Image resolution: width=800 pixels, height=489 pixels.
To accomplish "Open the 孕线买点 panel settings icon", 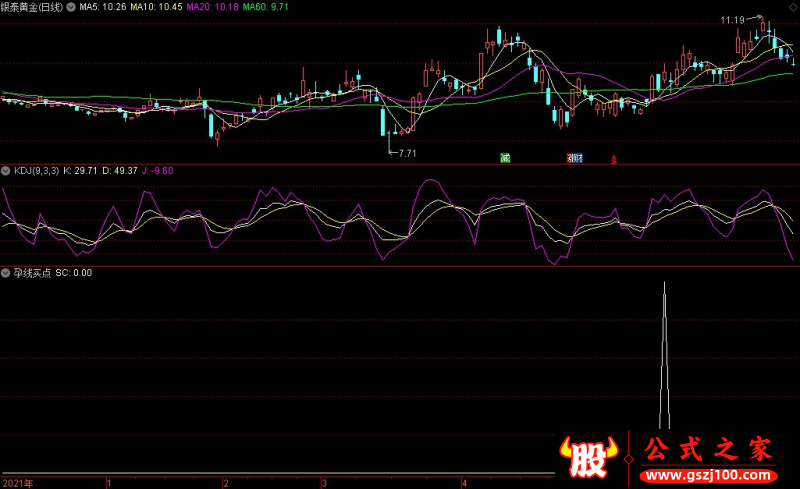I will [6, 273].
